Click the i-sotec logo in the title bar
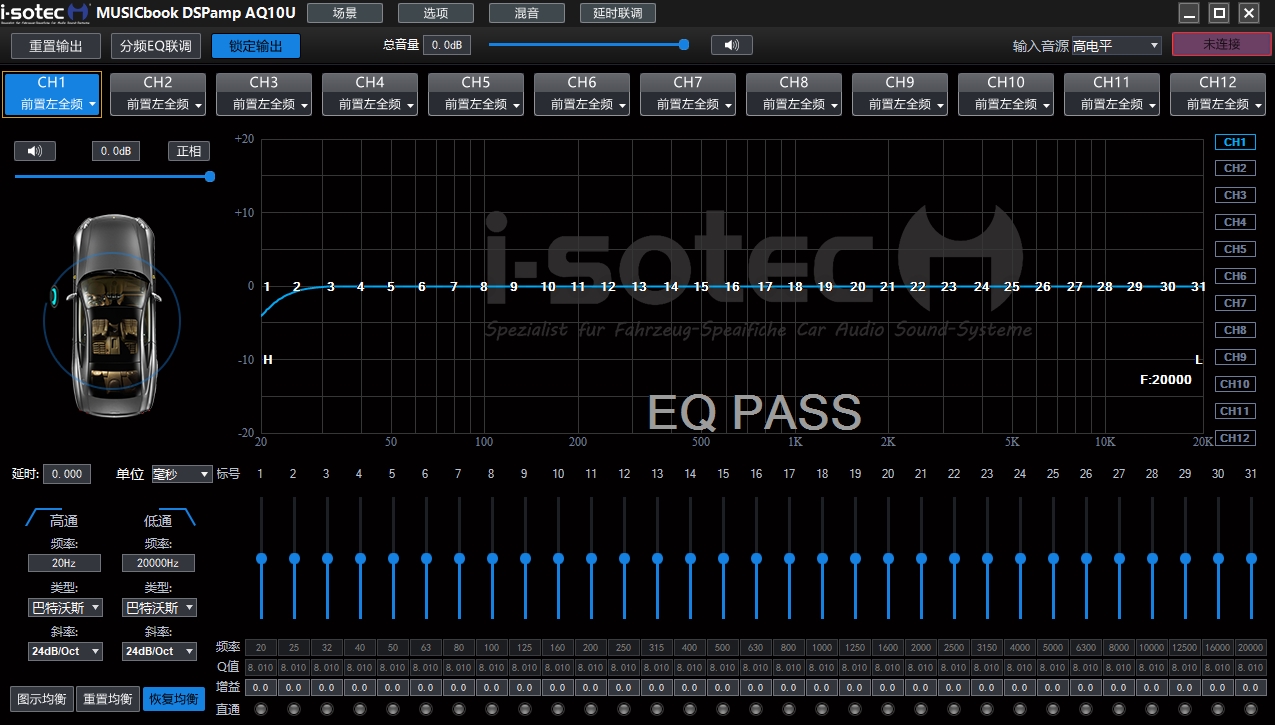Image resolution: width=1275 pixels, height=725 pixels. tap(45, 13)
